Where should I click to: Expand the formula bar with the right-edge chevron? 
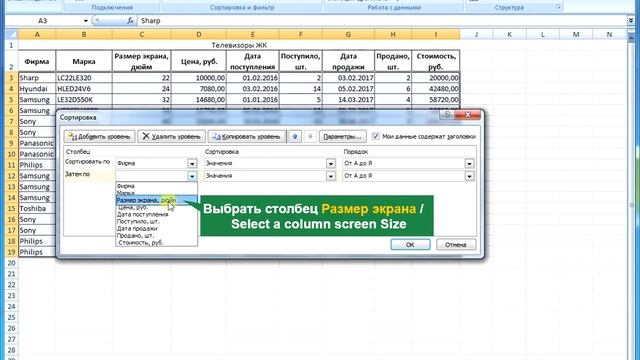click(x=631, y=20)
